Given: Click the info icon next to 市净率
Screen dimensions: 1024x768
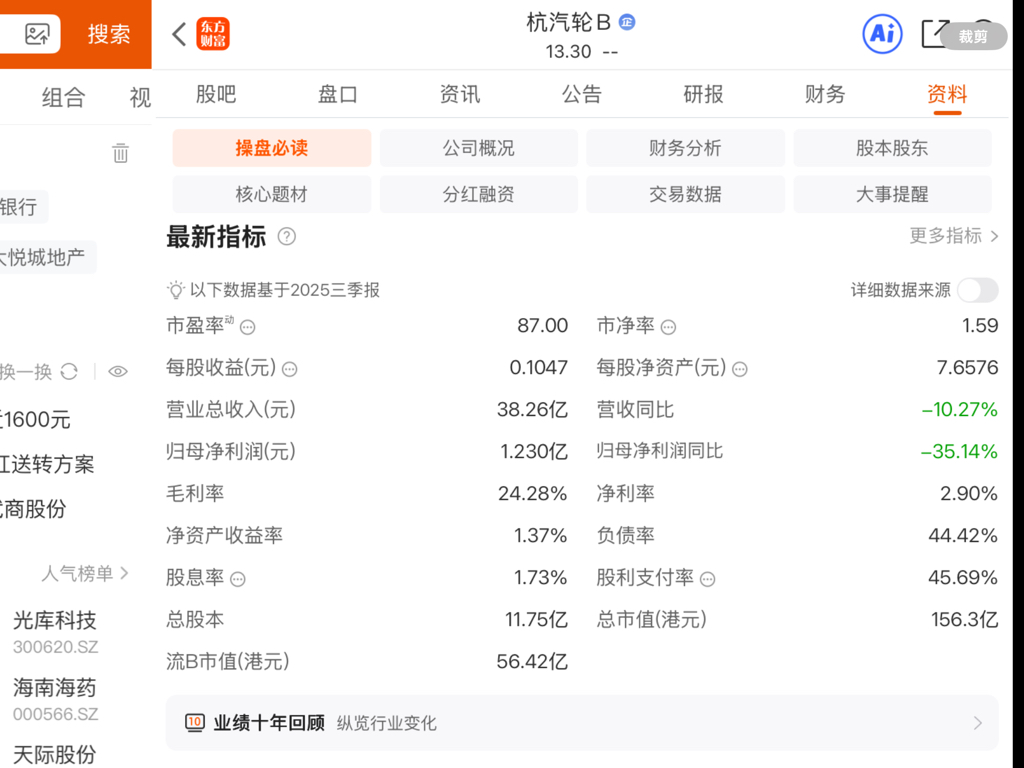Looking at the screenshot, I should 669,327.
